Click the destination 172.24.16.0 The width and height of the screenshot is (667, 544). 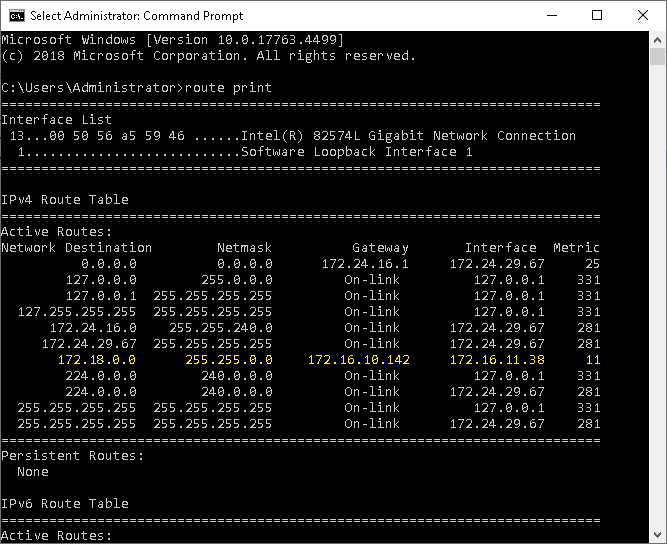[93, 328]
